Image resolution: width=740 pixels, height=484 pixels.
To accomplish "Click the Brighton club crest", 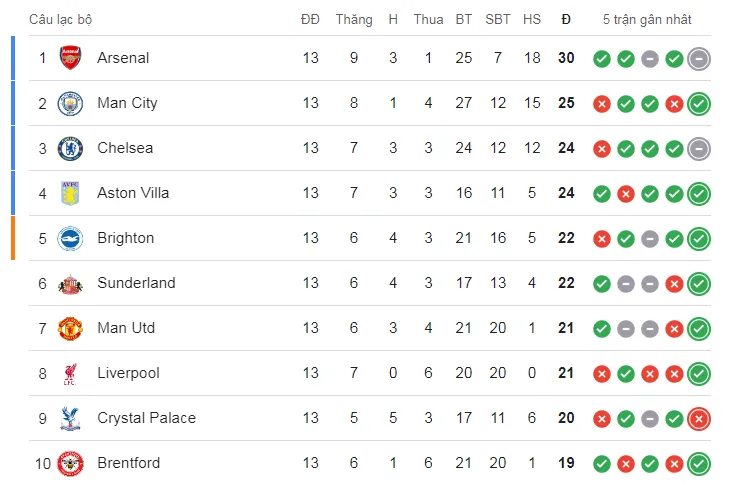I will pyautogui.click(x=70, y=238).
